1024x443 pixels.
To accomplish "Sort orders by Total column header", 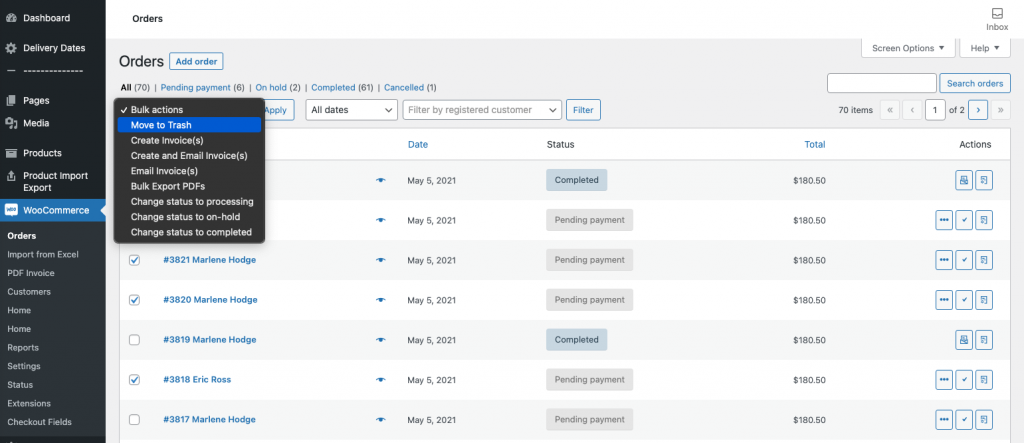I will 815,144.
